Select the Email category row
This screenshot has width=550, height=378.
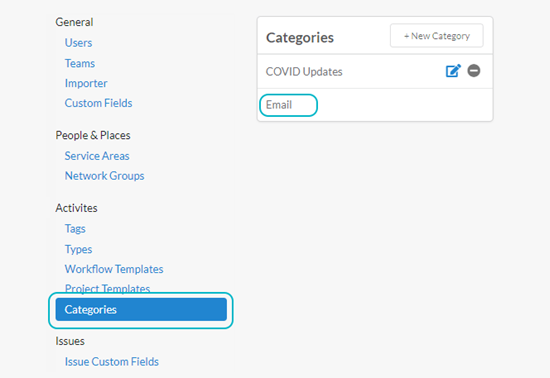[x=375, y=105]
